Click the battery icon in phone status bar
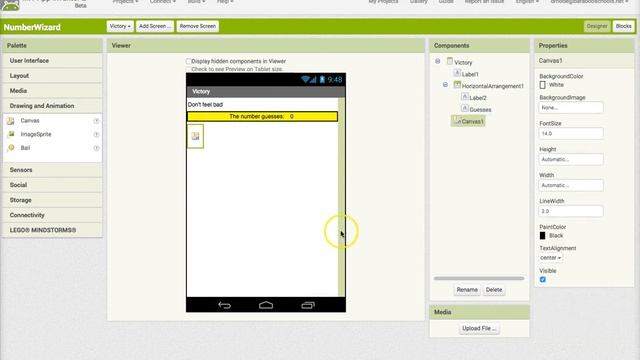The image size is (640, 360). click(322, 79)
